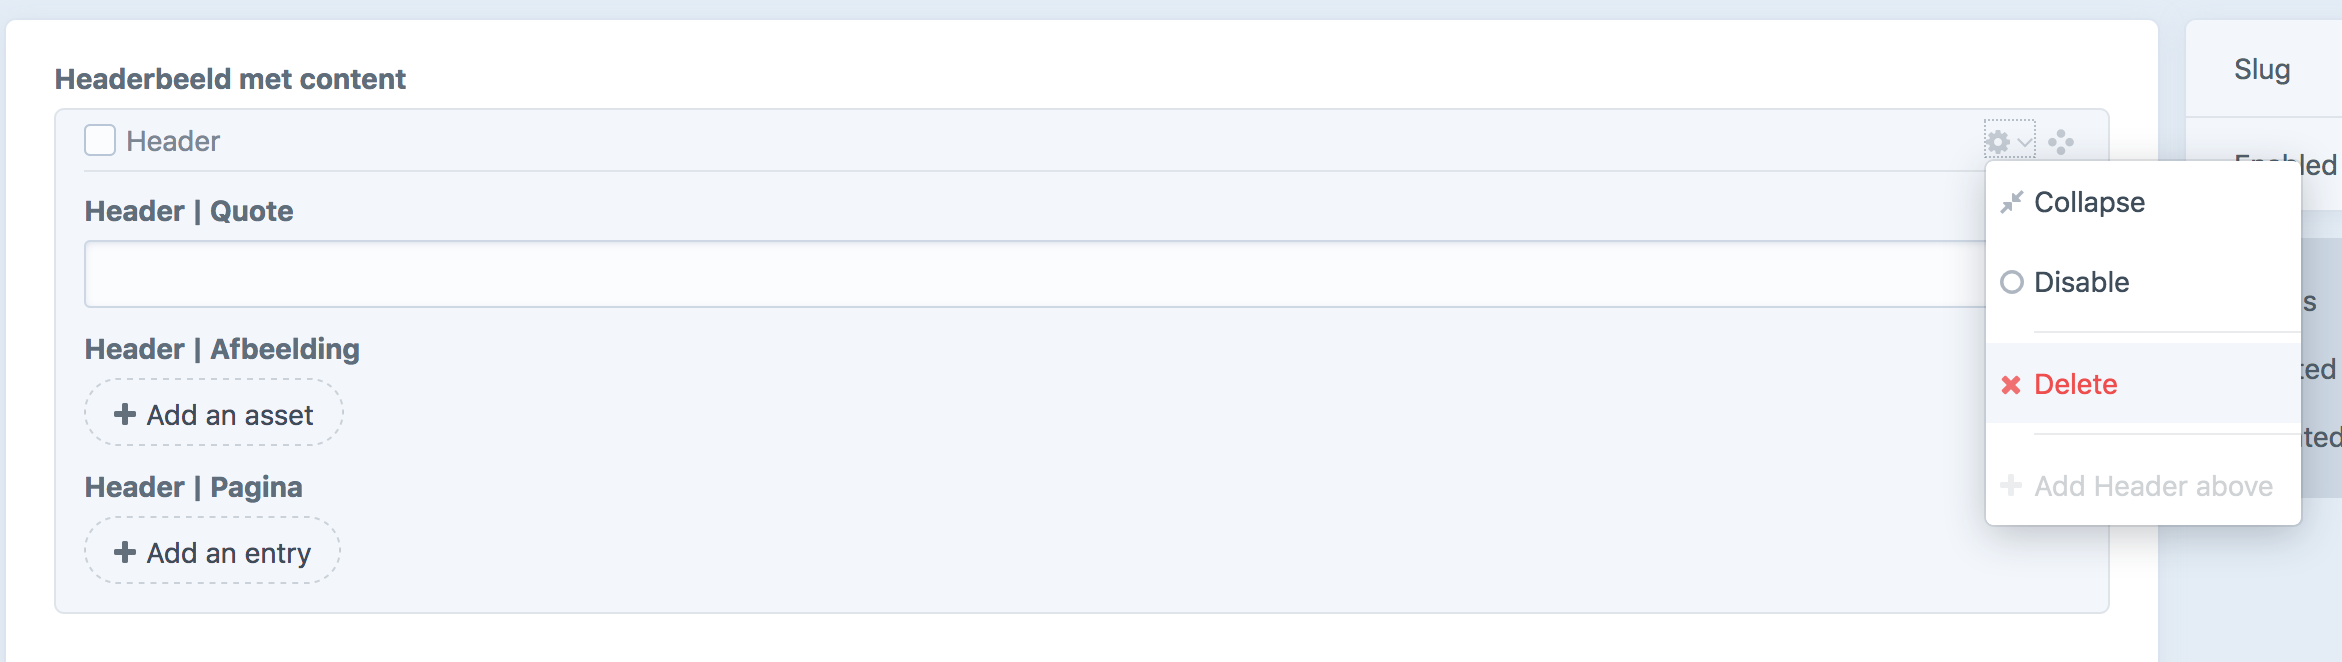Click the four-dot move handle icon
The width and height of the screenshot is (2342, 662).
click(x=2060, y=142)
